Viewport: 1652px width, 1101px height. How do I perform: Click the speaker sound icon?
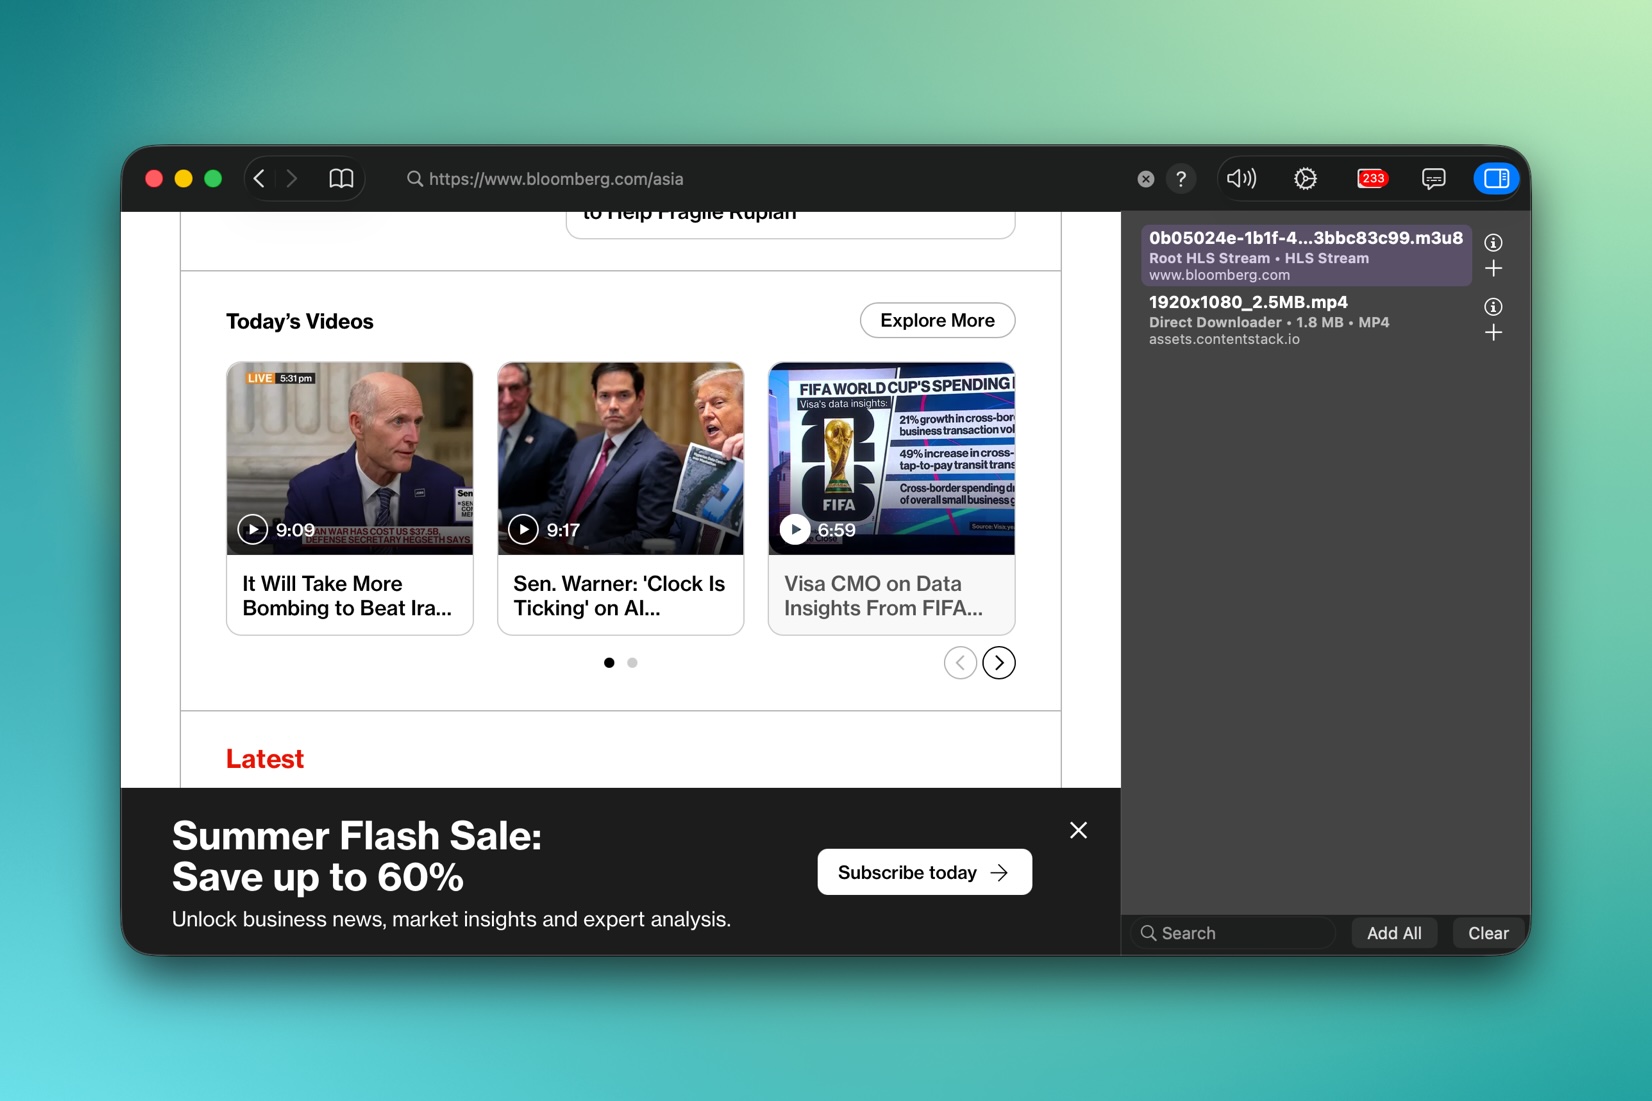(1241, 179)
